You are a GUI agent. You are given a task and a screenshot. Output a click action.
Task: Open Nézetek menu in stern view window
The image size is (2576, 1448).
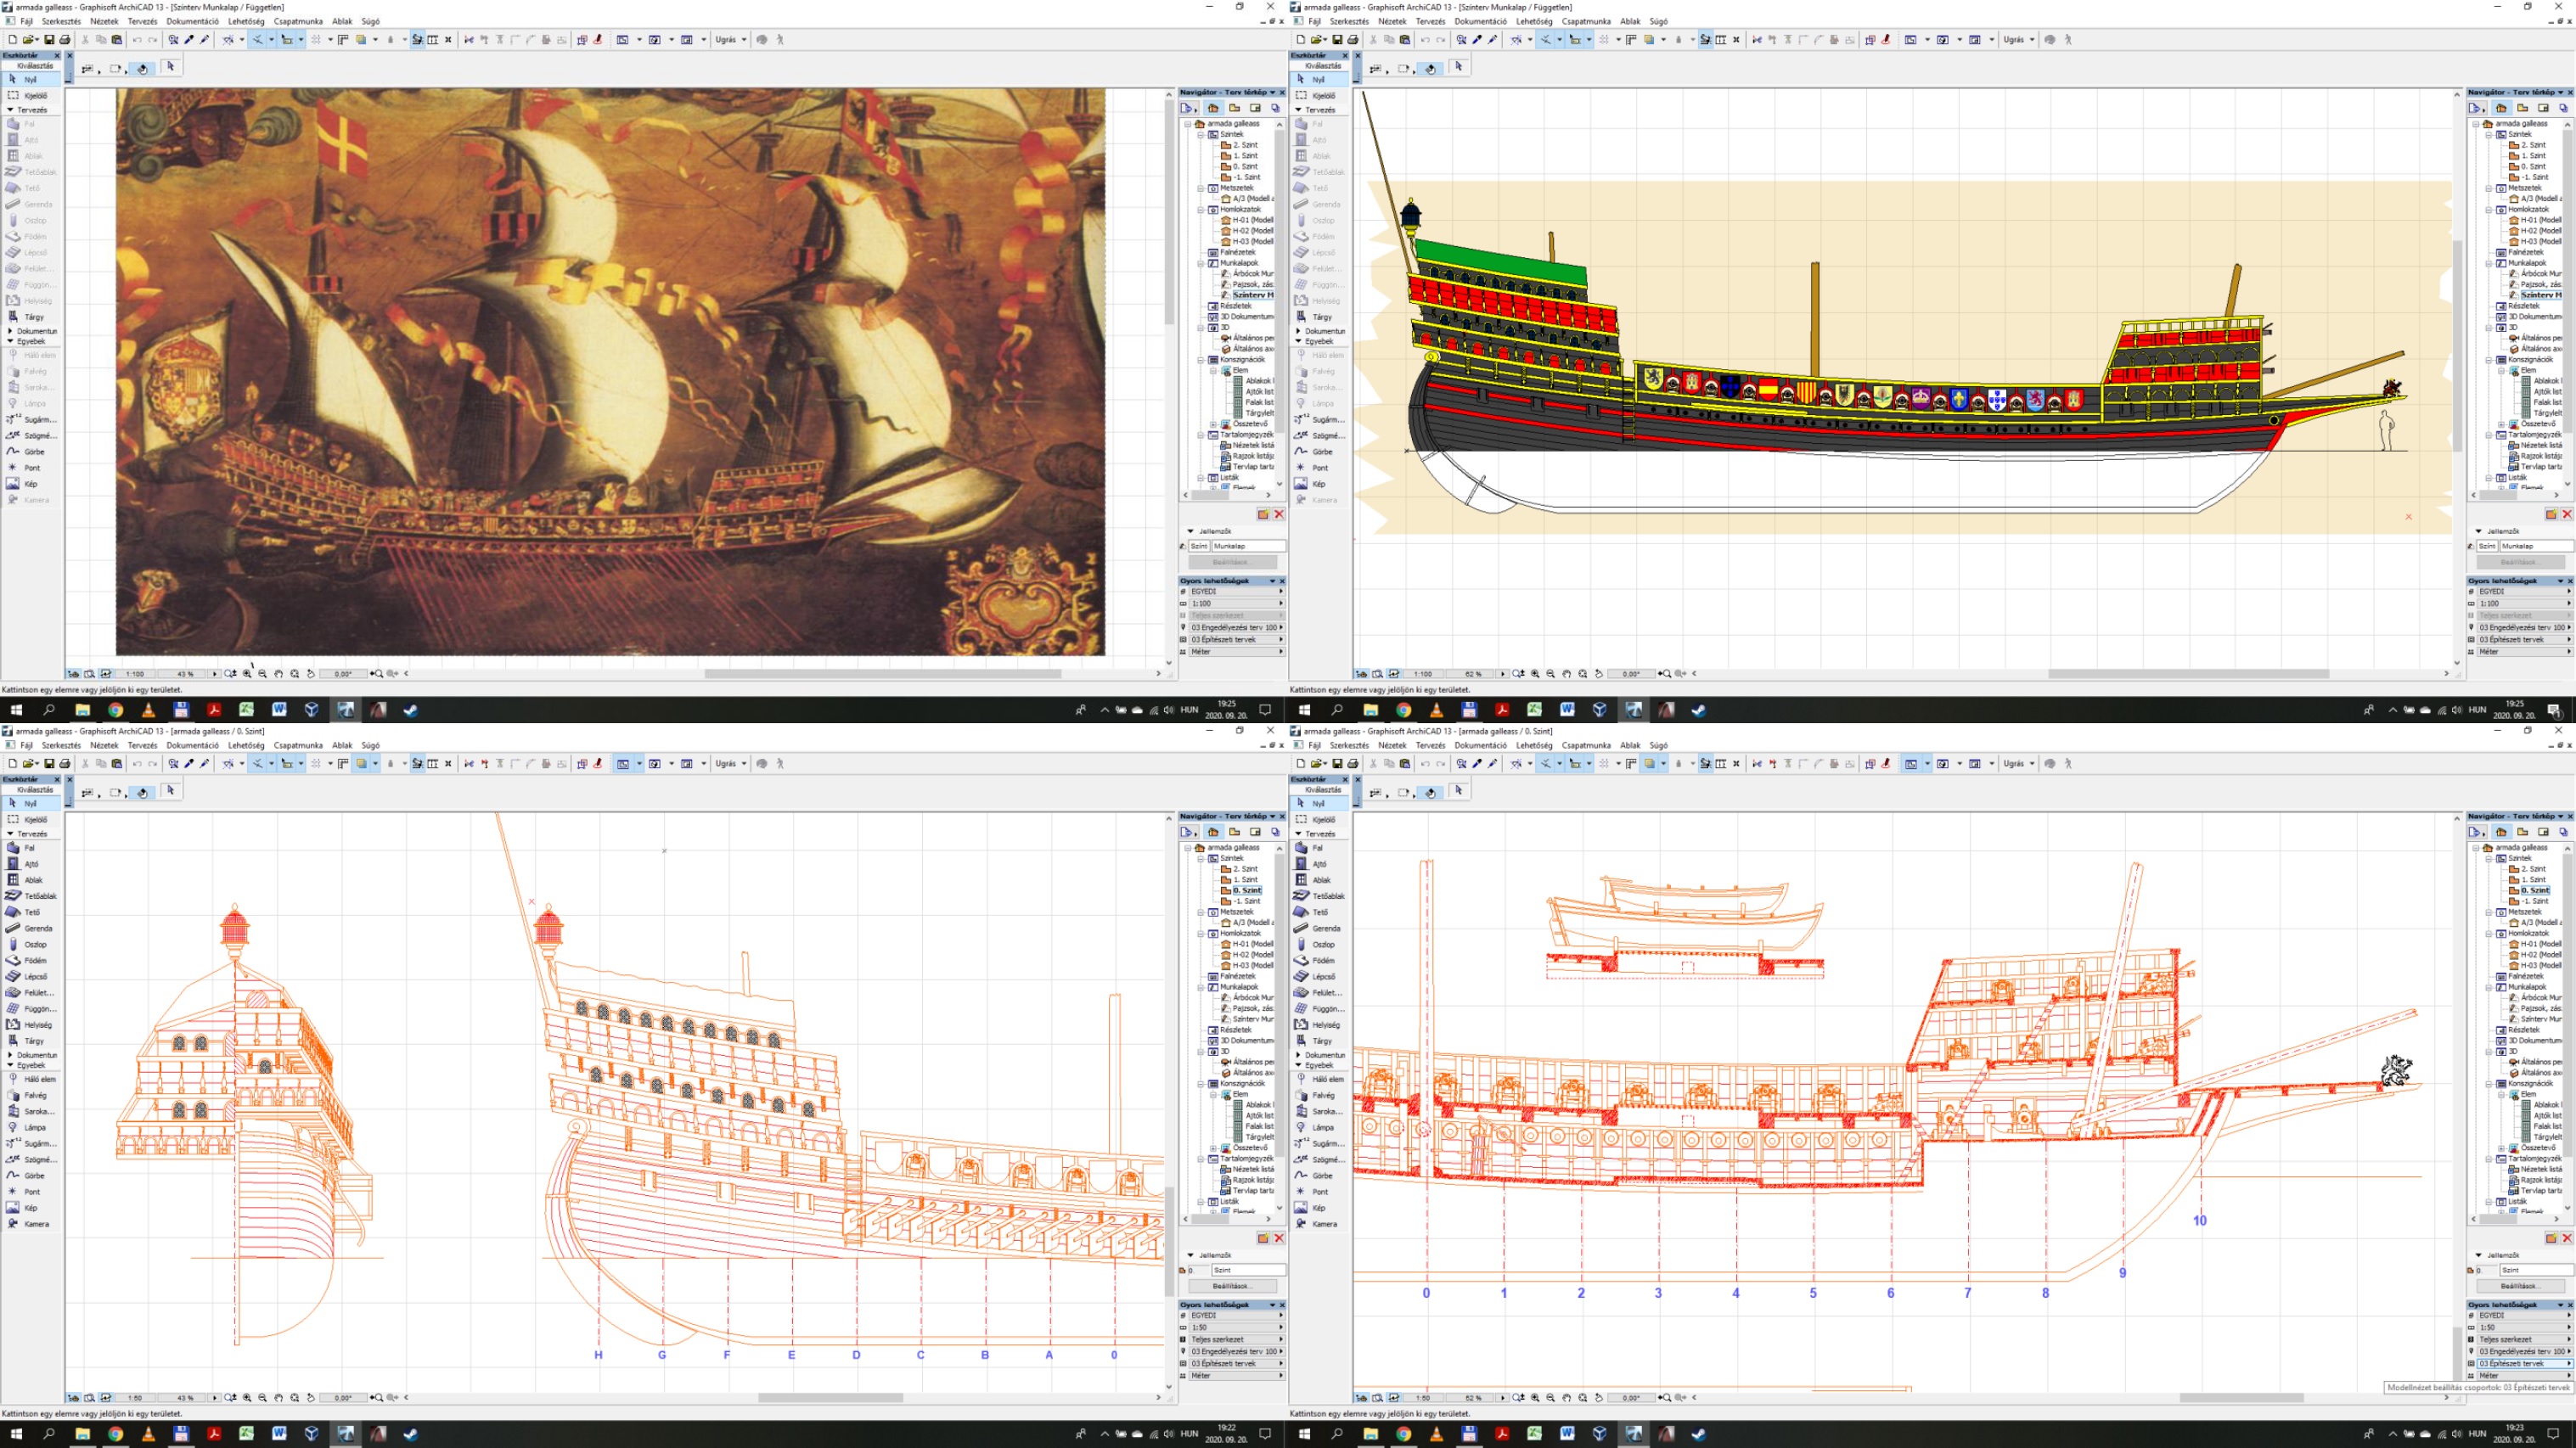coord(104,745)
